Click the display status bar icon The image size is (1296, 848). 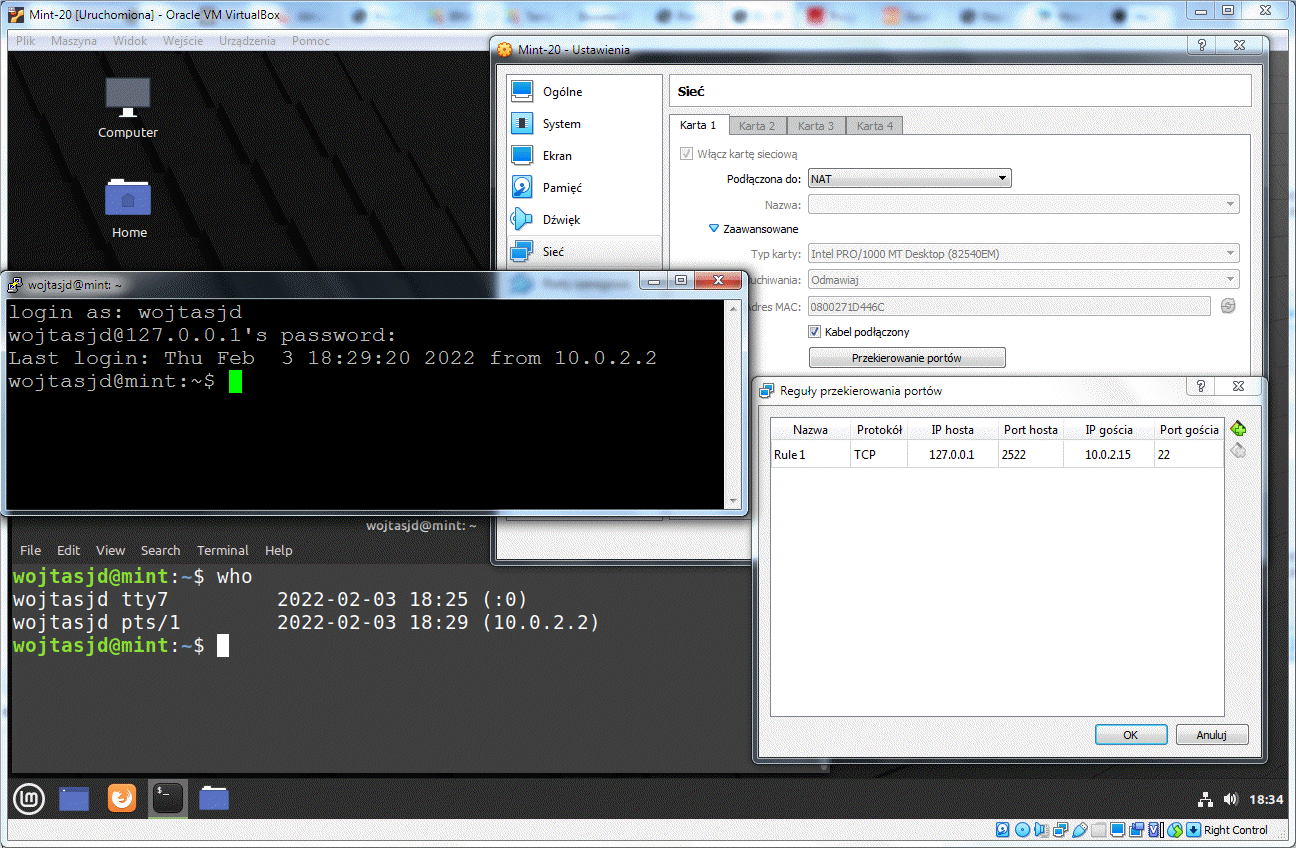[x=1118, y=830]
